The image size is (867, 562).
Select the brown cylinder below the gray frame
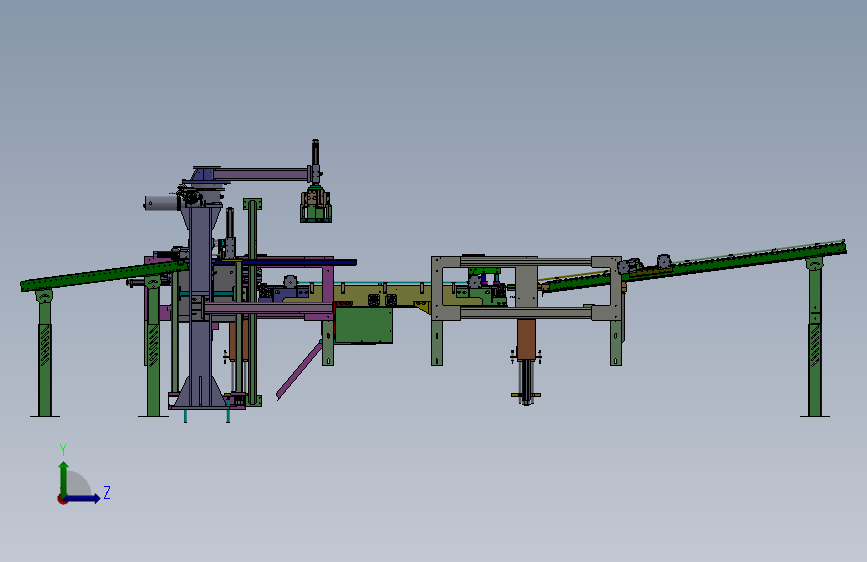[526, 340]
